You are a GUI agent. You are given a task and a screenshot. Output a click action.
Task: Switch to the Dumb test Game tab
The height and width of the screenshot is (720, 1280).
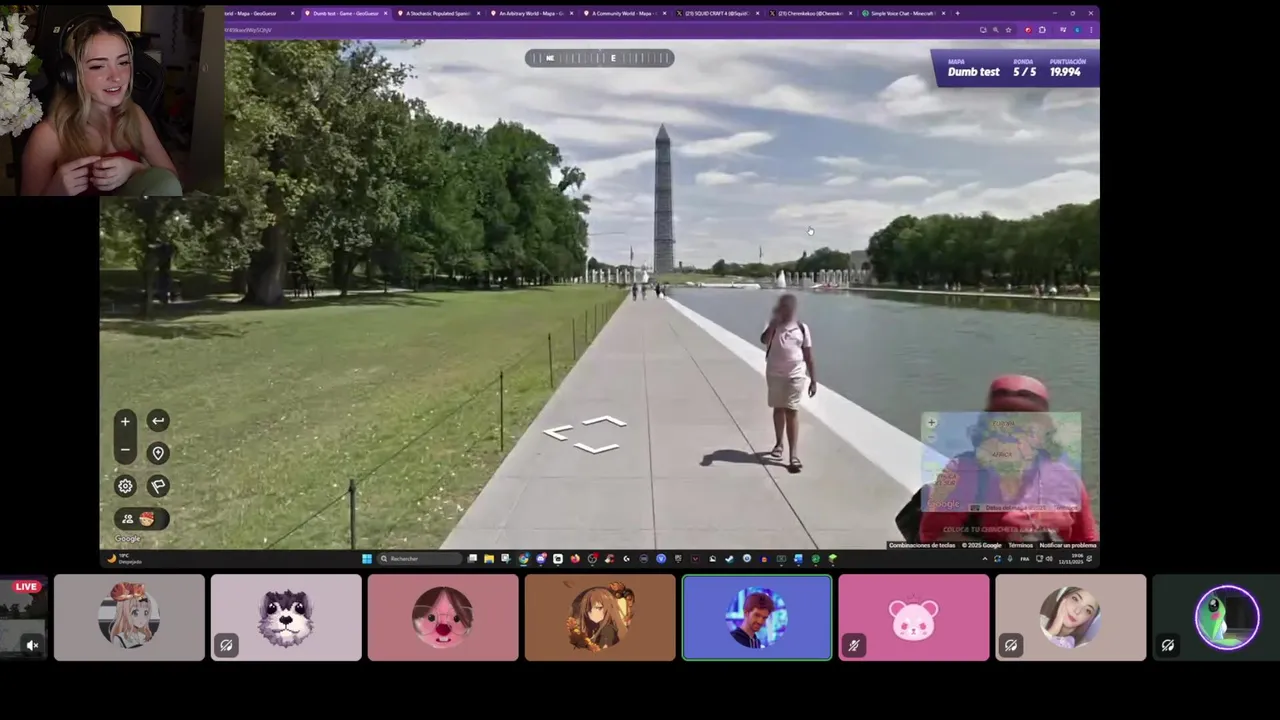point(348,13)
